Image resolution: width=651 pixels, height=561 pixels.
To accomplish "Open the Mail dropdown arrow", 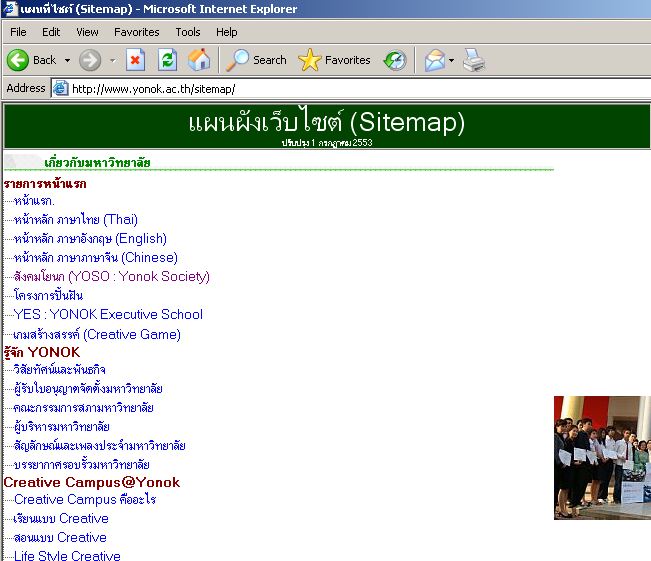I will point(451,61).
